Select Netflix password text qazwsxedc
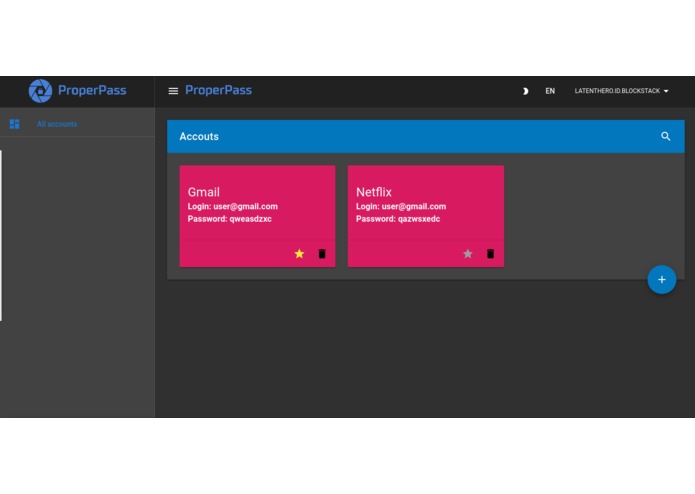The height and width of the screenshot is (494, 695). point(419,219)
